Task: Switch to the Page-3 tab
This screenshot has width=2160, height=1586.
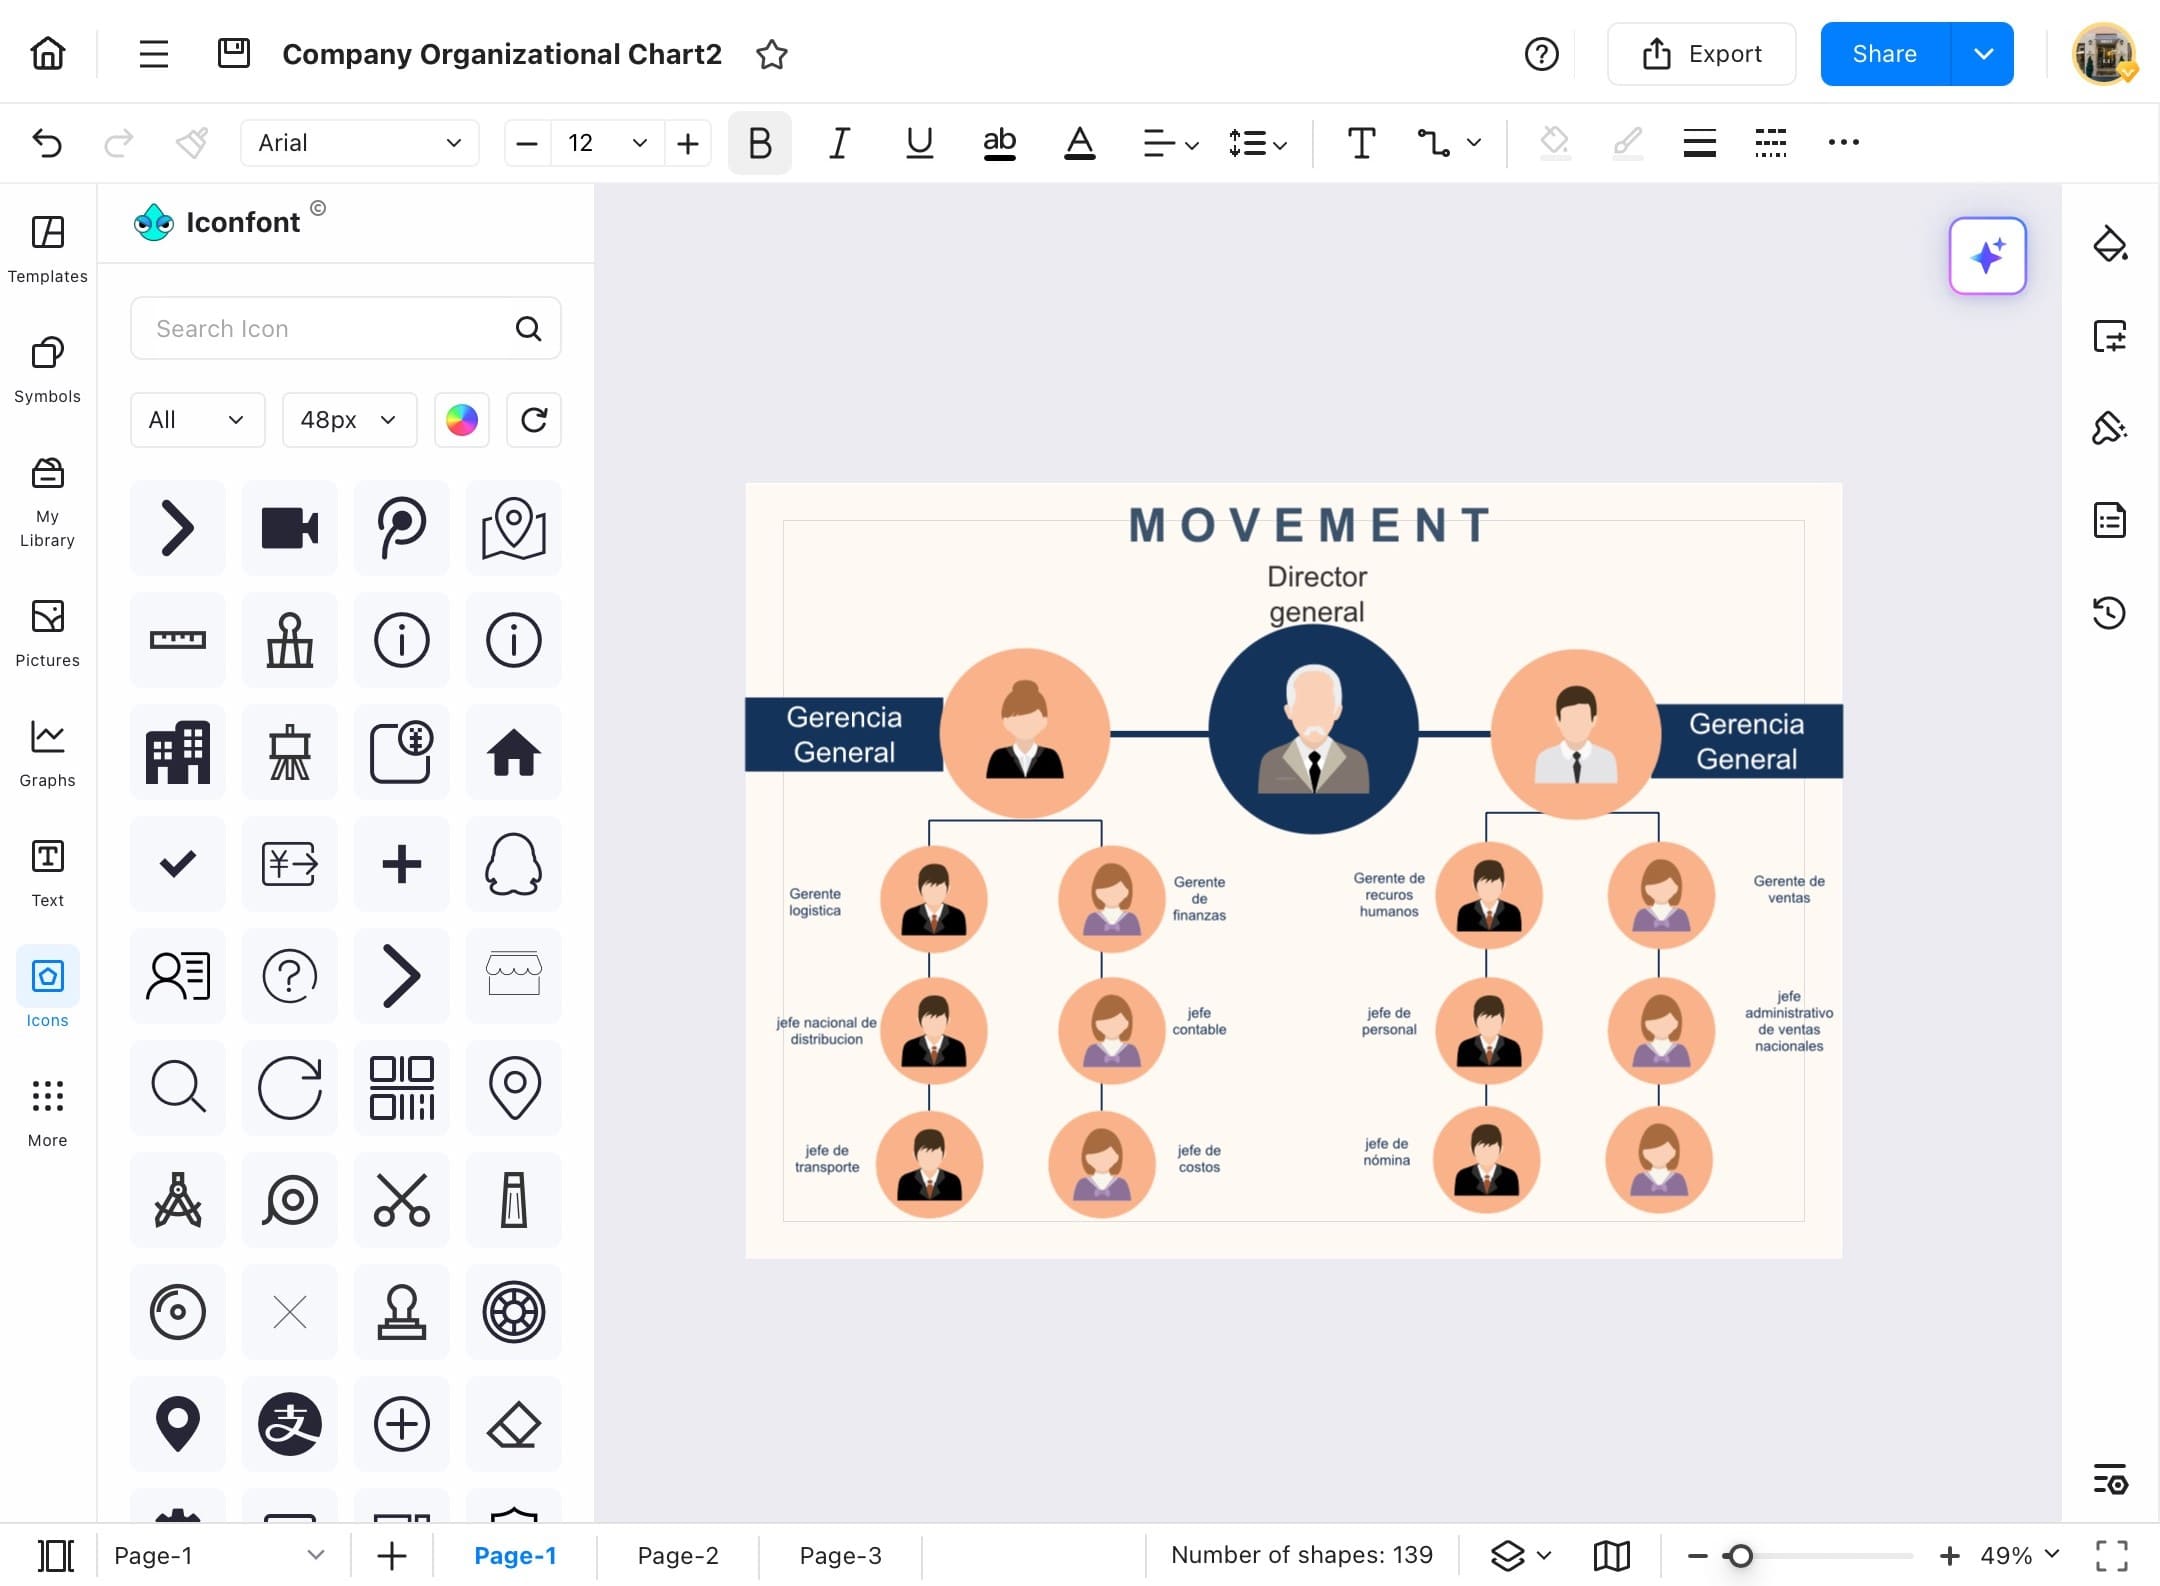Action: (840, 1555)
